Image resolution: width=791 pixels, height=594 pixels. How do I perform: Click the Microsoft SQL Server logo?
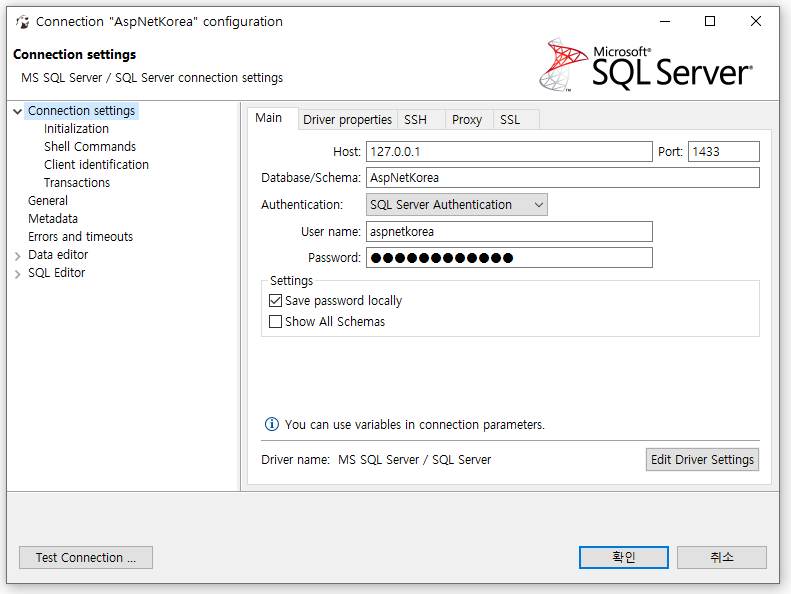[x=646, y=65]
